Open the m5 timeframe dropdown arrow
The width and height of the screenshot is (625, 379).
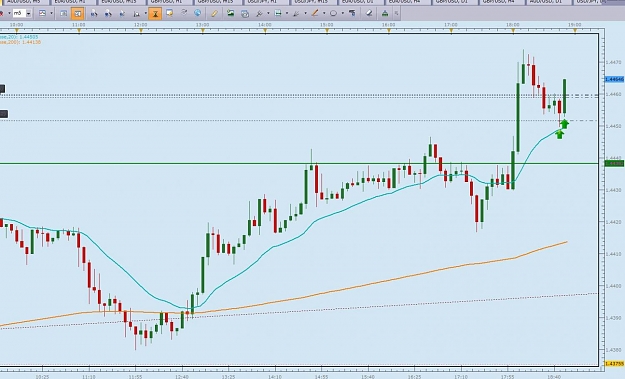click(29, 14)
